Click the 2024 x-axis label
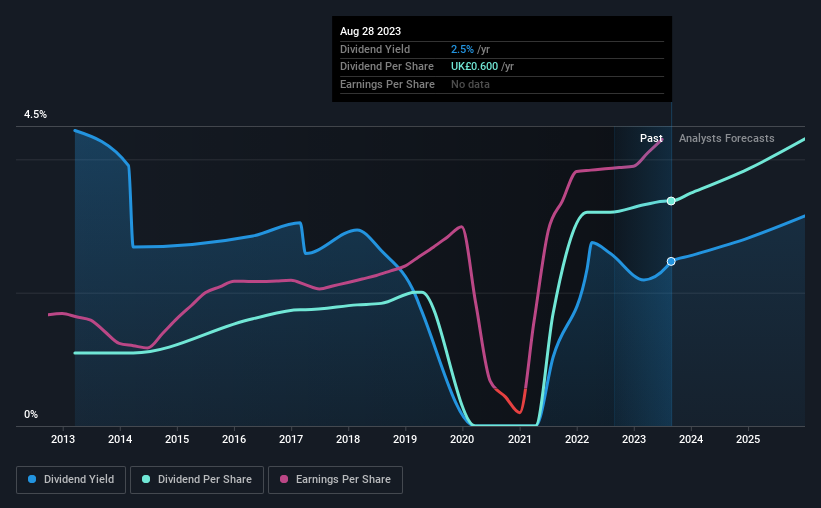Image resolution: width=821 pixels, height=508 pixels. (691, 439)
